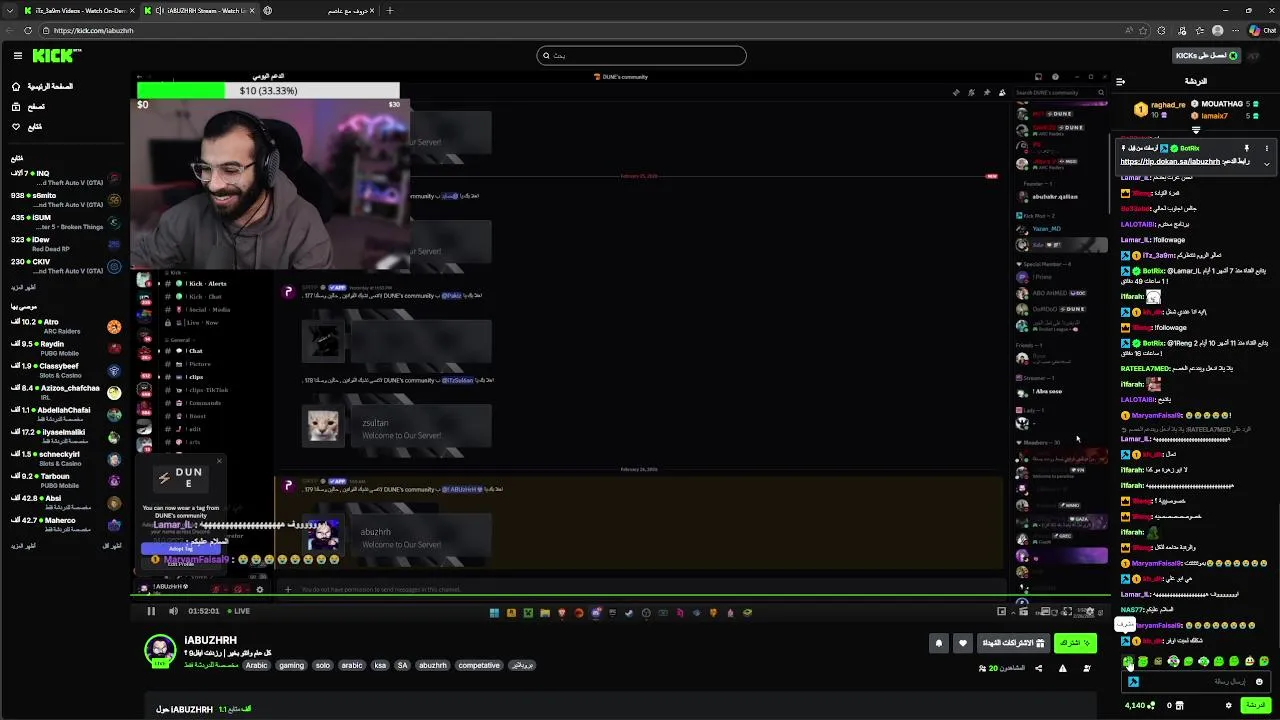Open the home page sidebar icon
1280x720 pixels.
(x=16, y=86)
